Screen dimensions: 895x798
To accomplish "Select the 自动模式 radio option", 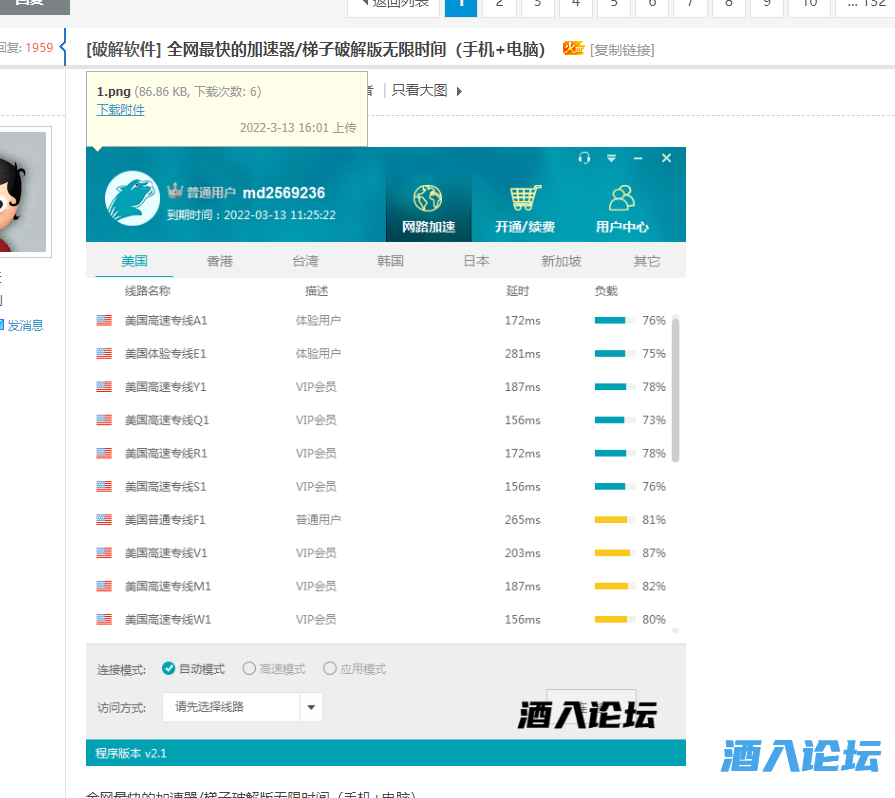I will point(169,669).
